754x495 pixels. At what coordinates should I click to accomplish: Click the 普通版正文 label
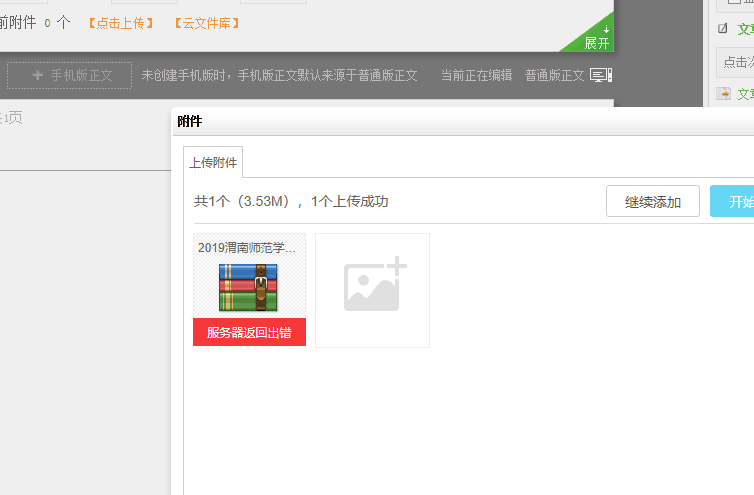point(554,76)
